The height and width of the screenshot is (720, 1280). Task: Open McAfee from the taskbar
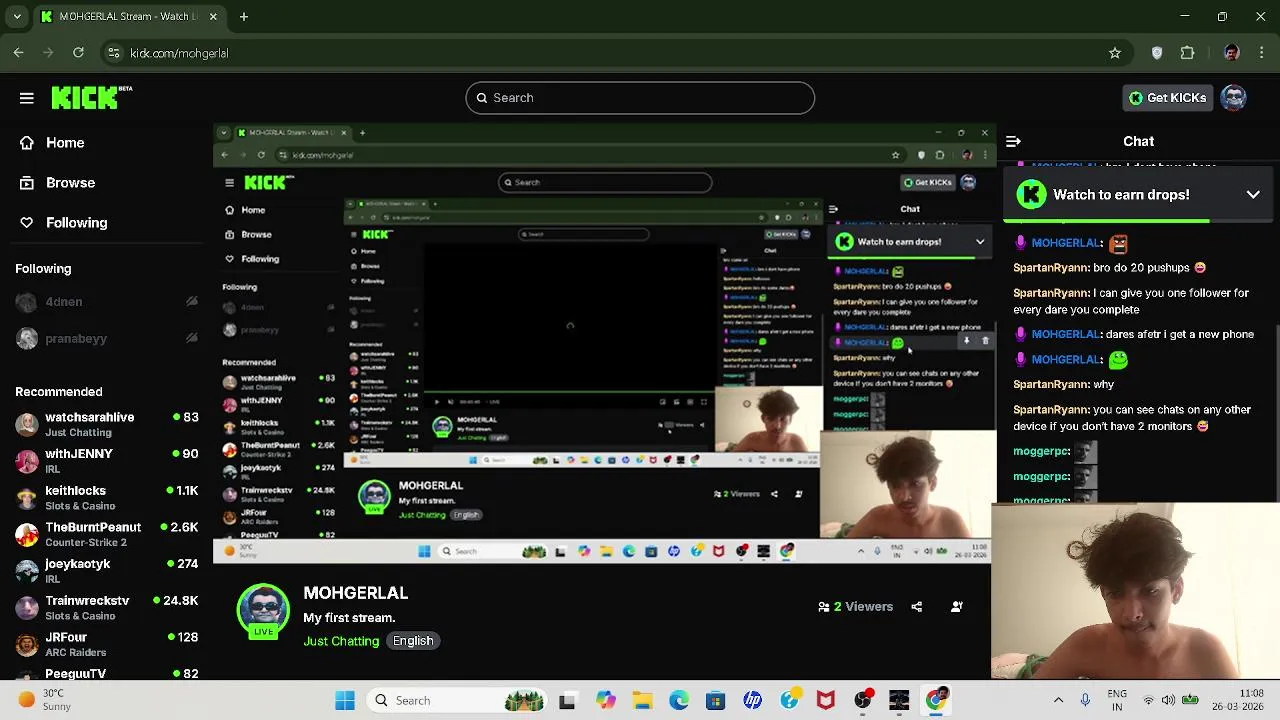click(826, 701)
